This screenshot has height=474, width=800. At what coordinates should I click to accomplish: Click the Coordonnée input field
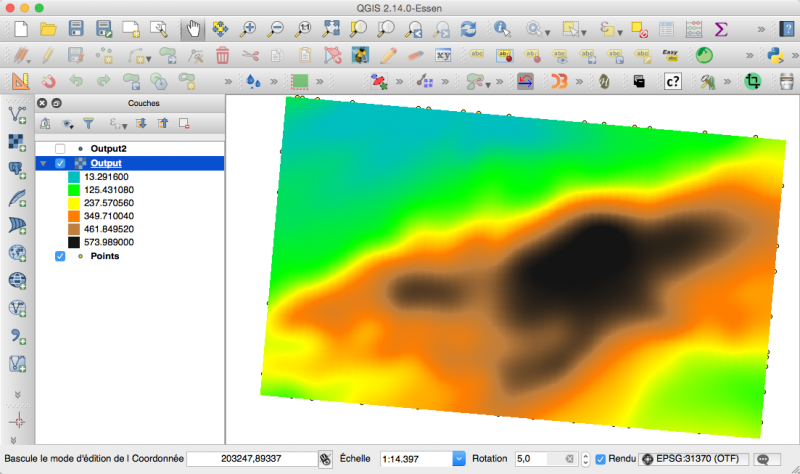pyautogui.click(x=250, y=459)
